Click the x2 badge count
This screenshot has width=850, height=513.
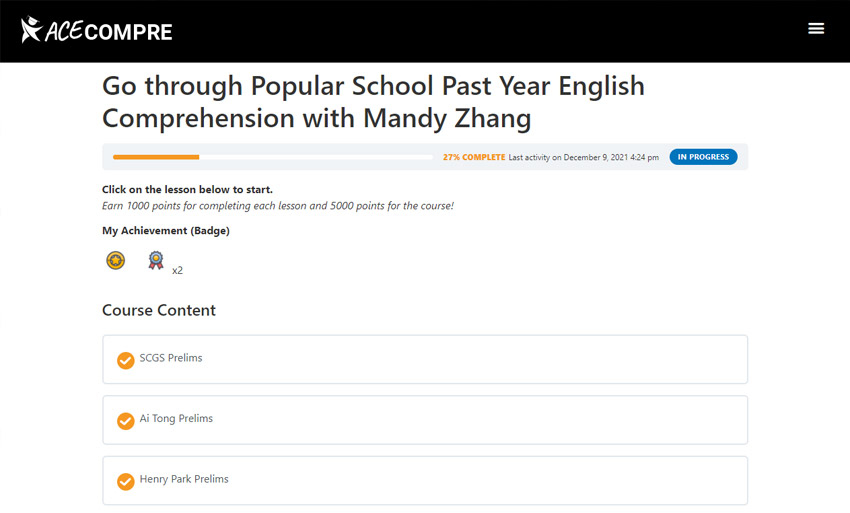pos(177,270)
